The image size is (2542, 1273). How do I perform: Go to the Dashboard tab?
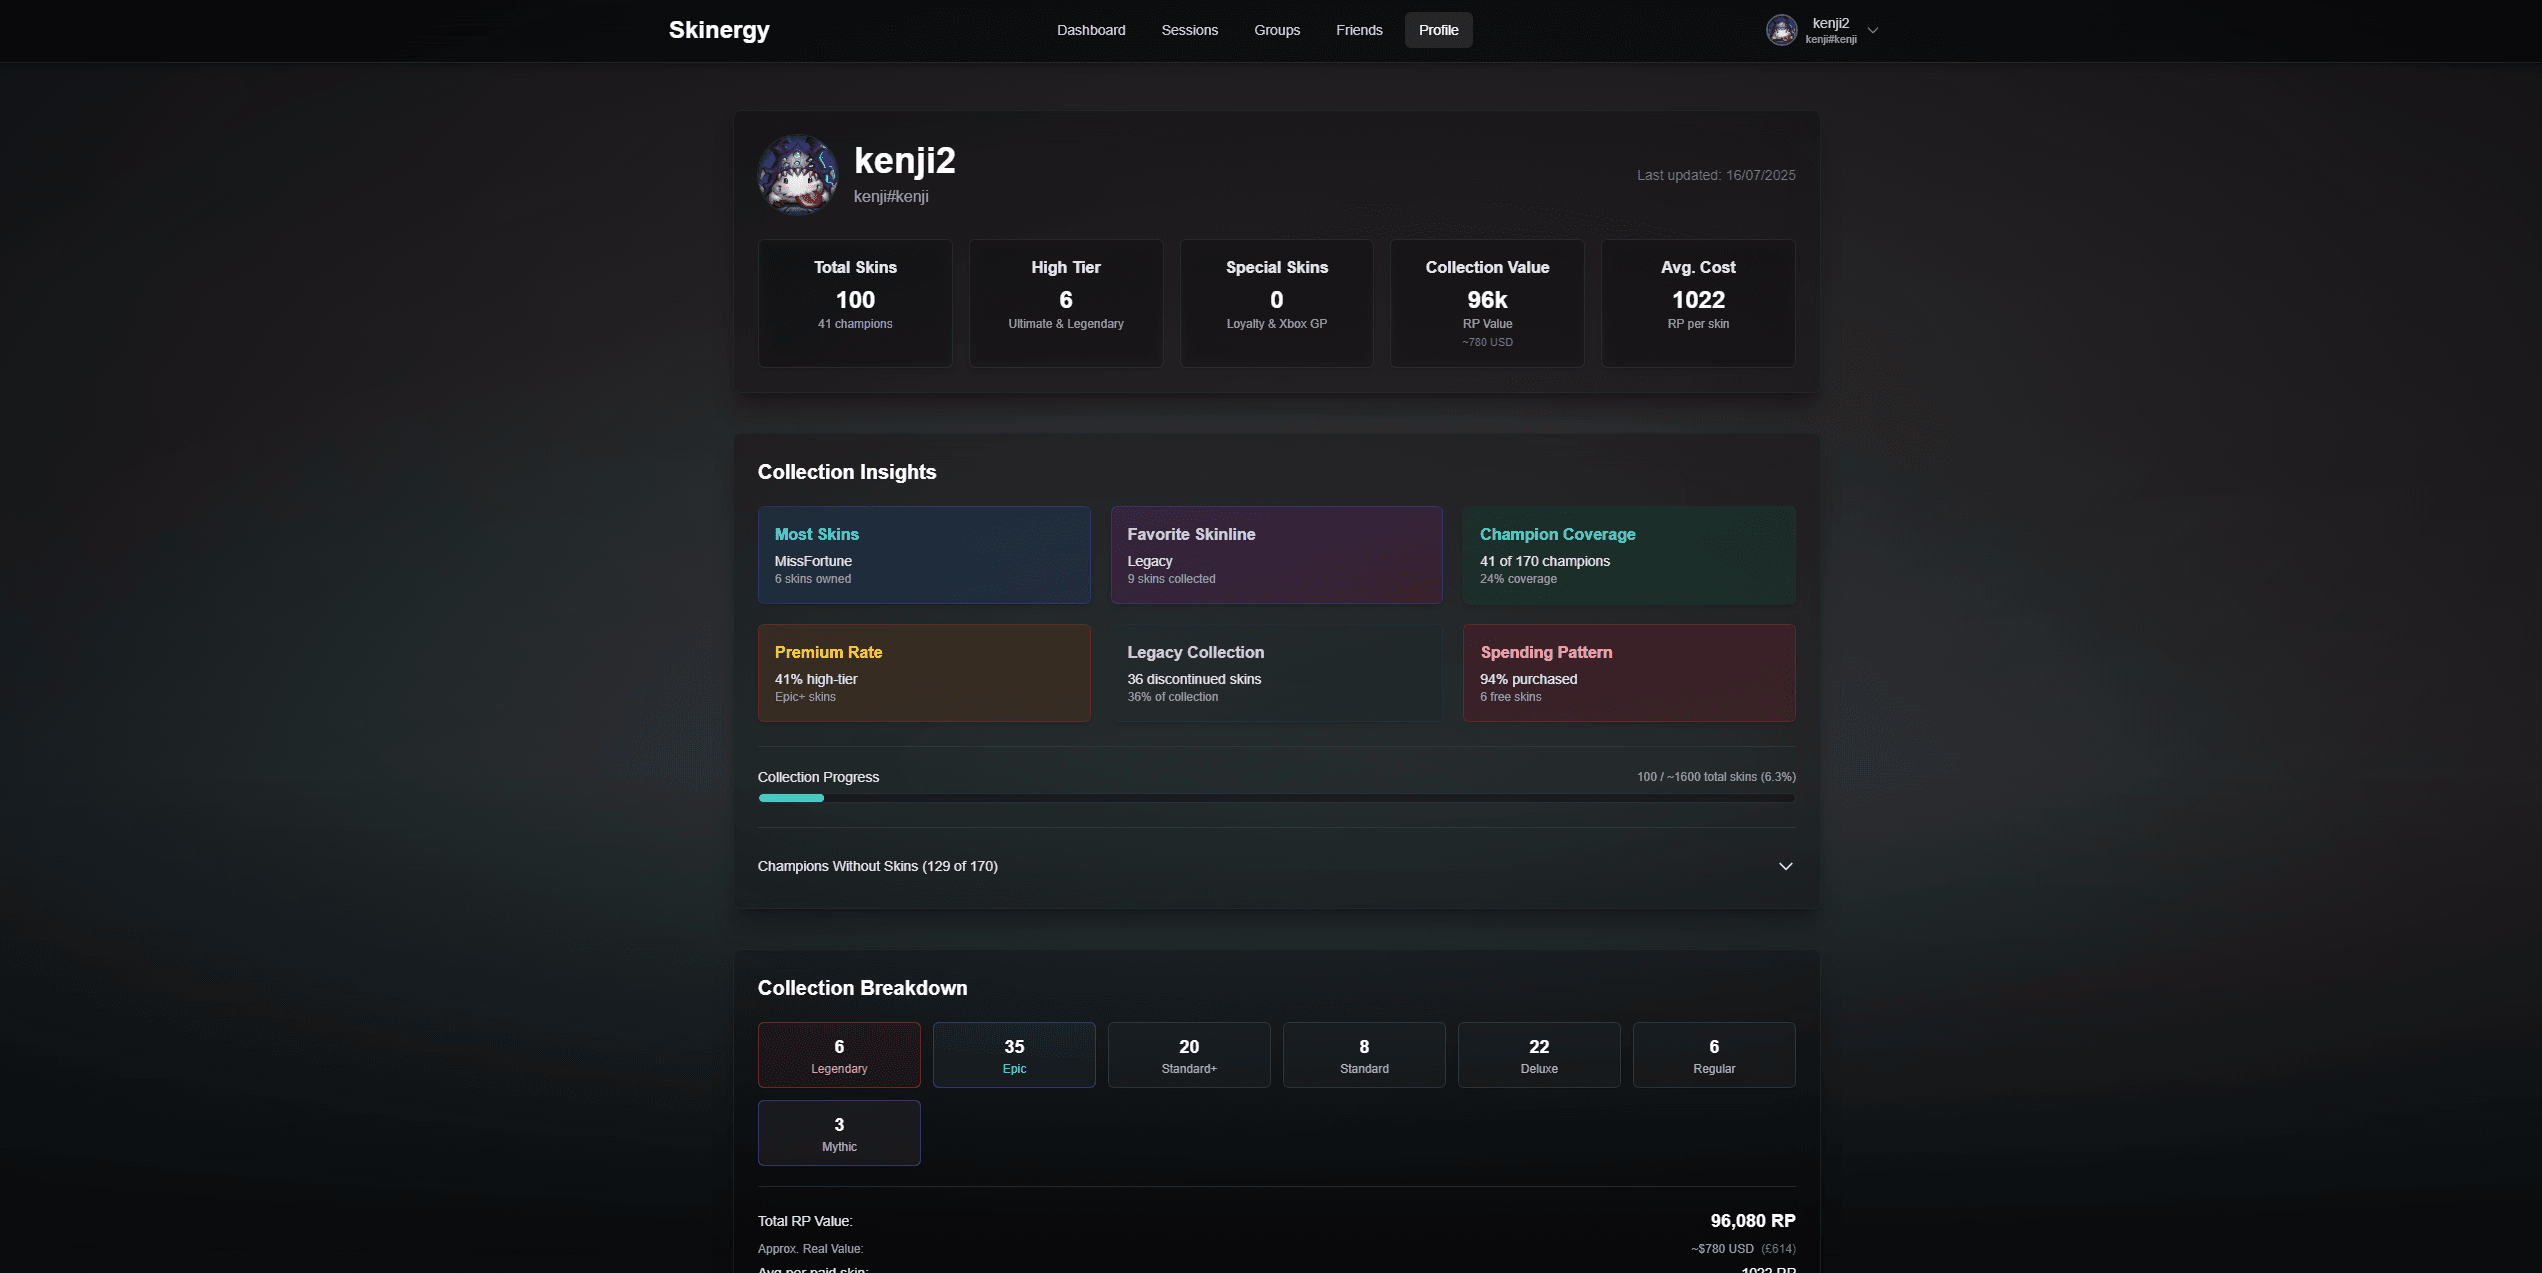(x=1091, y=30)
